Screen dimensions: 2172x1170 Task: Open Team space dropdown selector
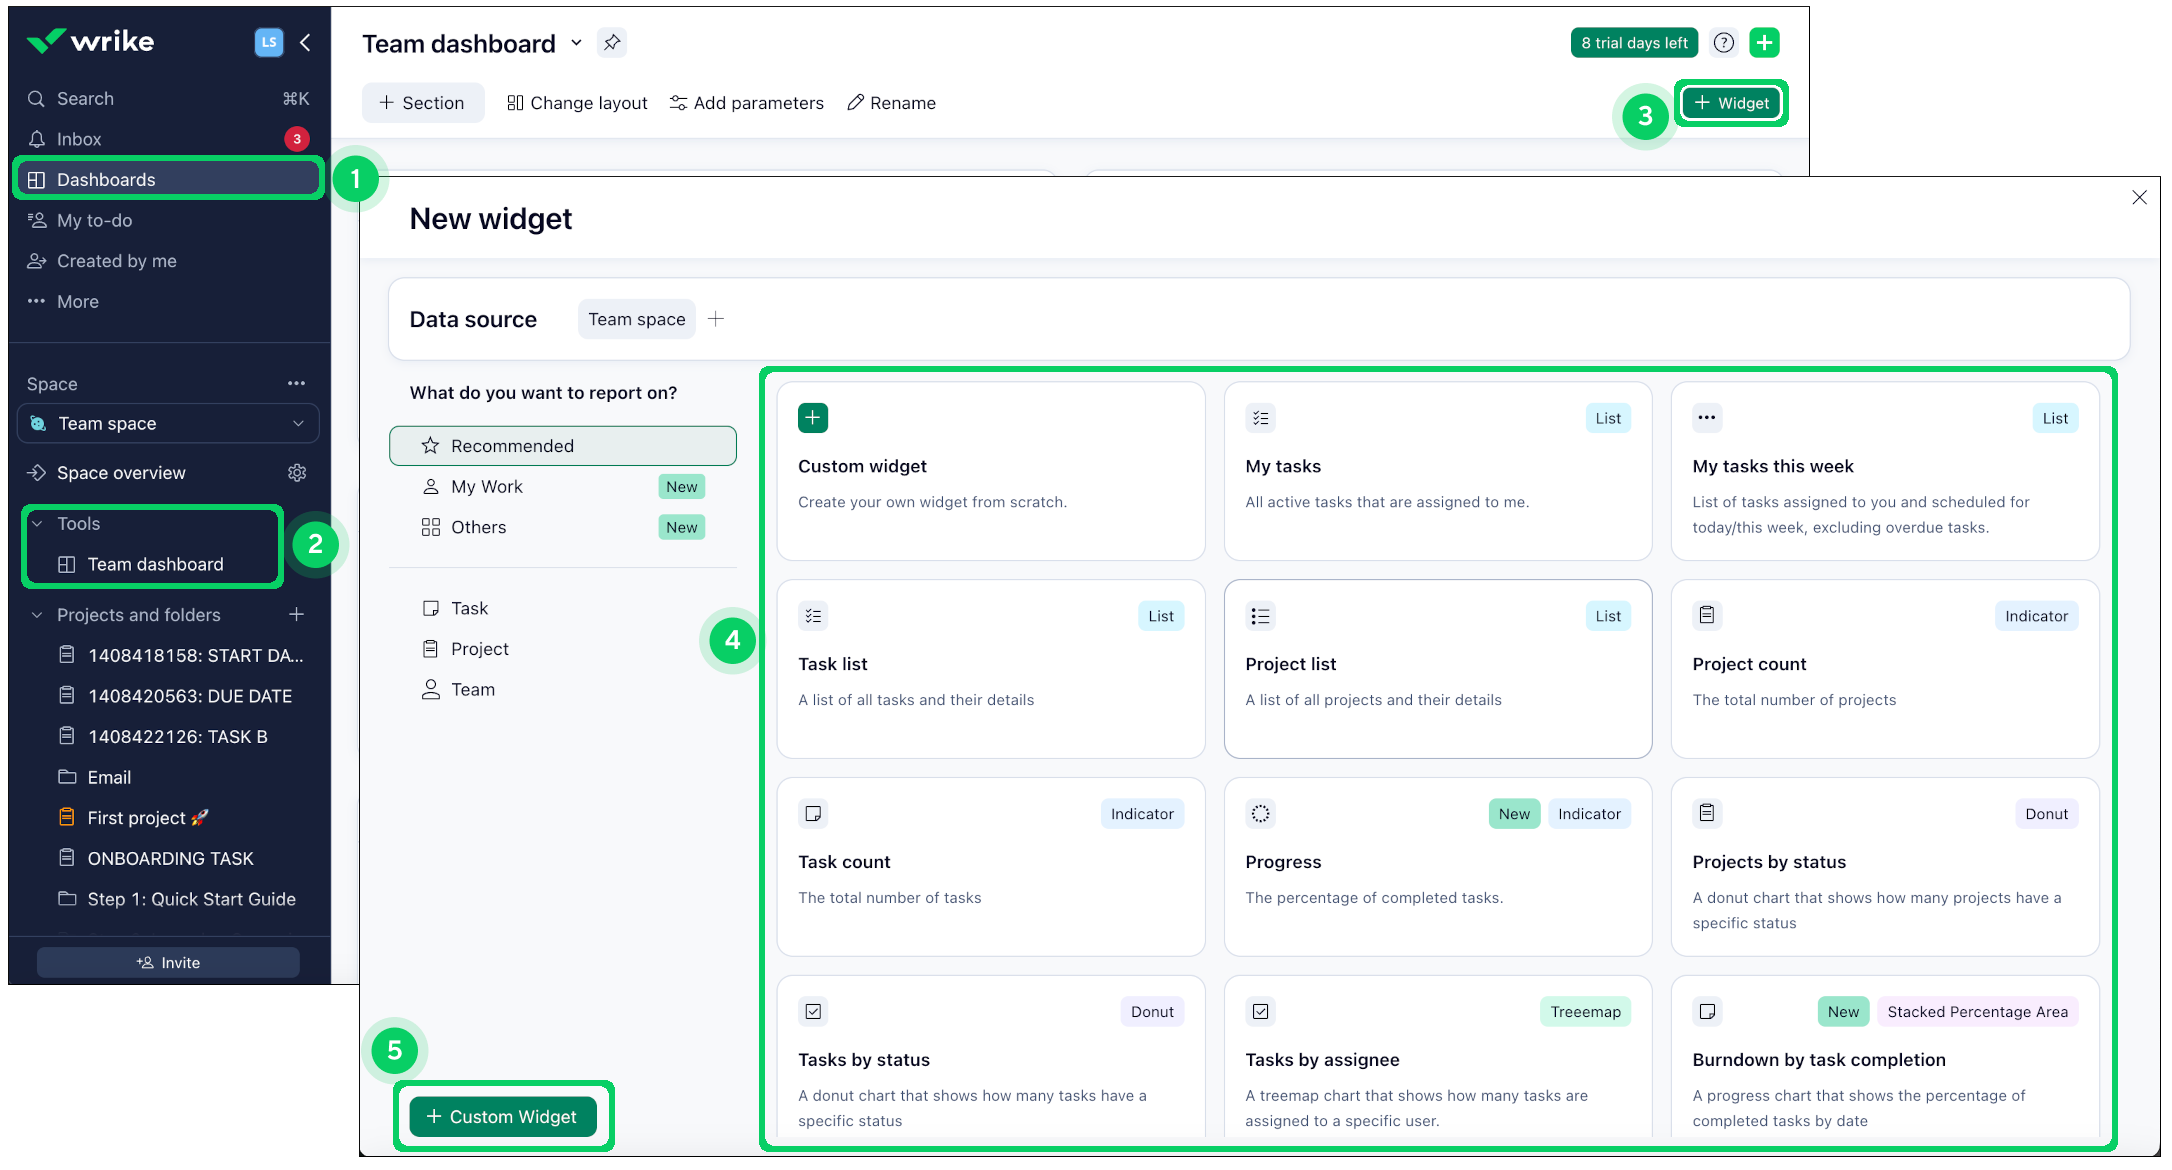(x=168, y=424)
